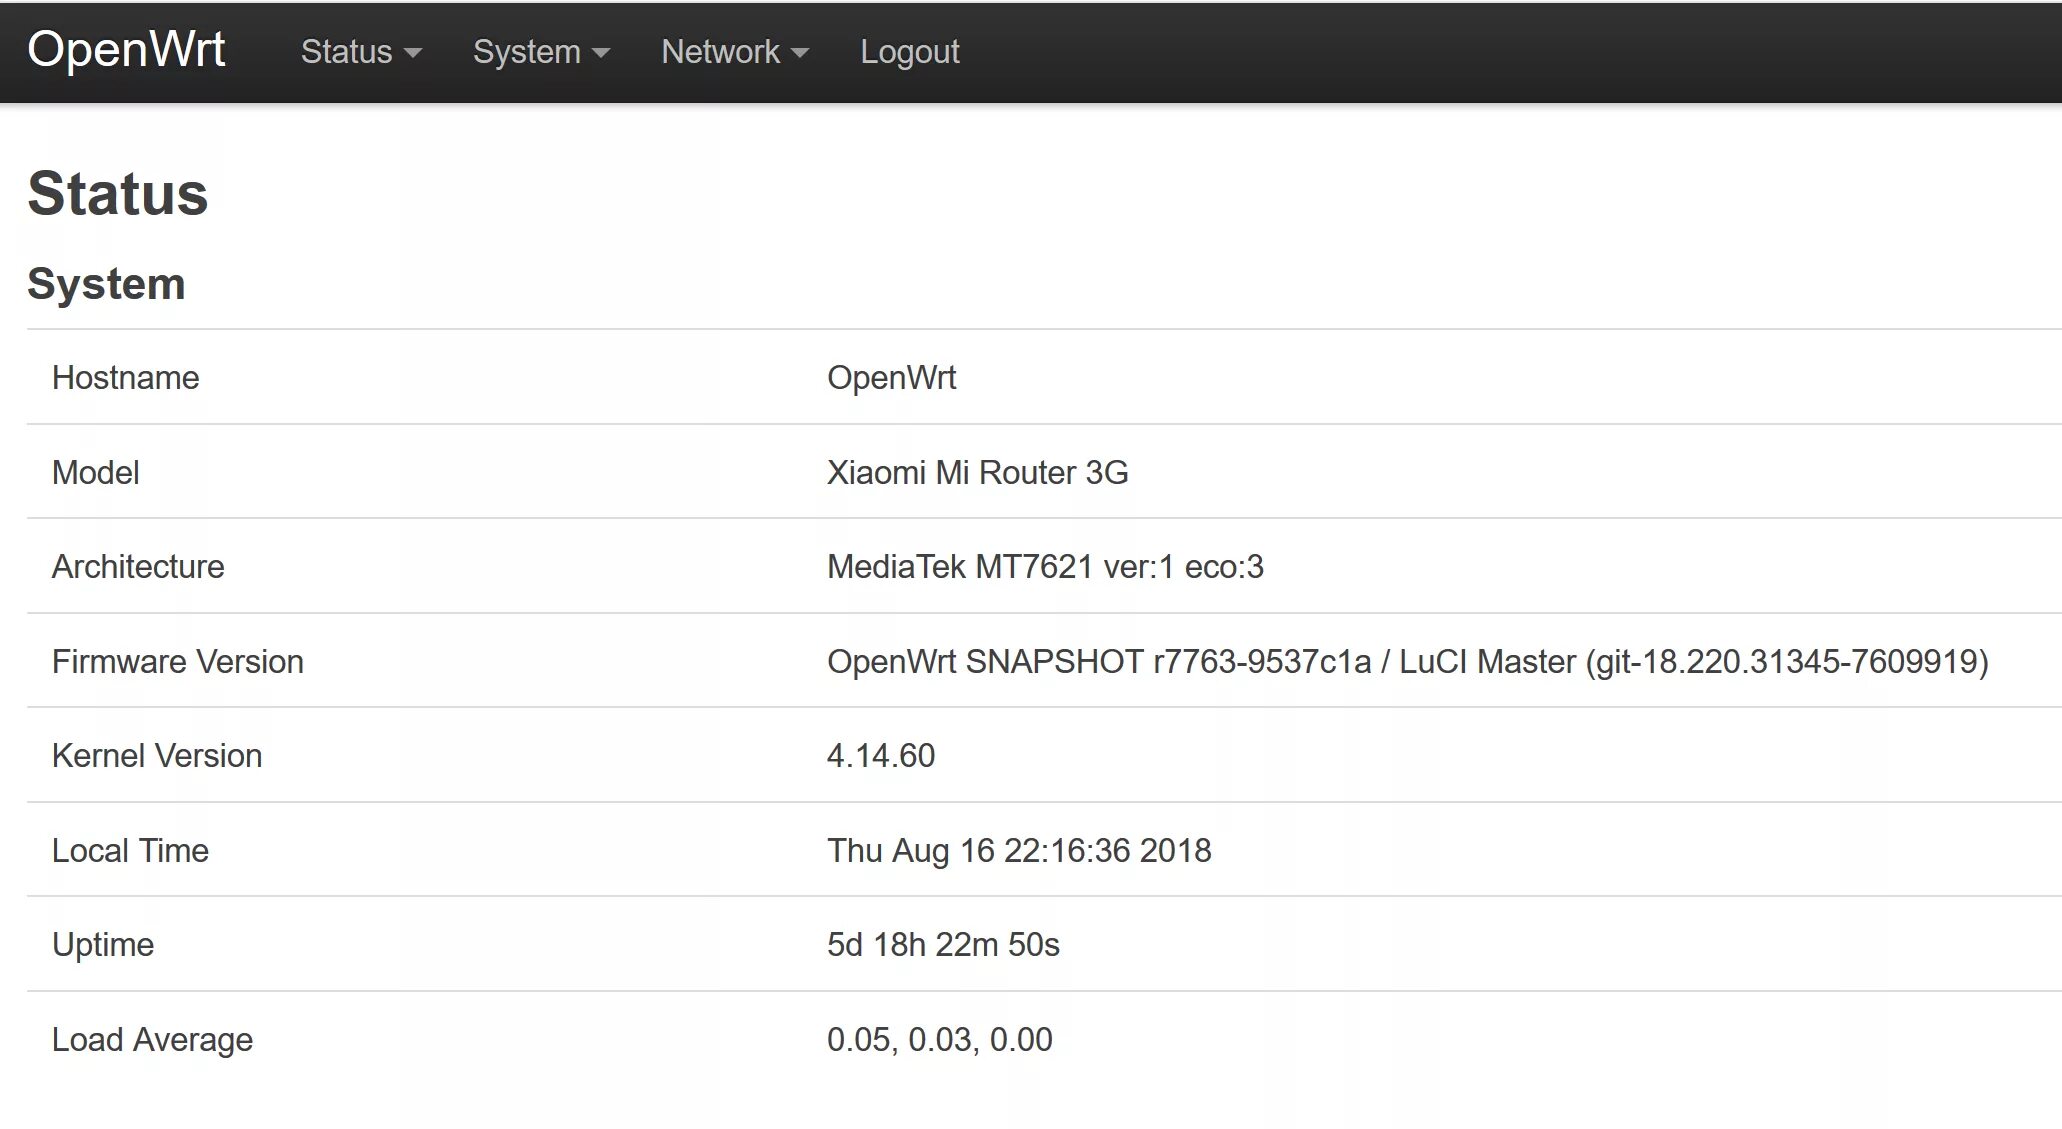Open the Network dropdown menu
The width and height of the screenshot is (2062, 1129).
[x=735, y=52]
